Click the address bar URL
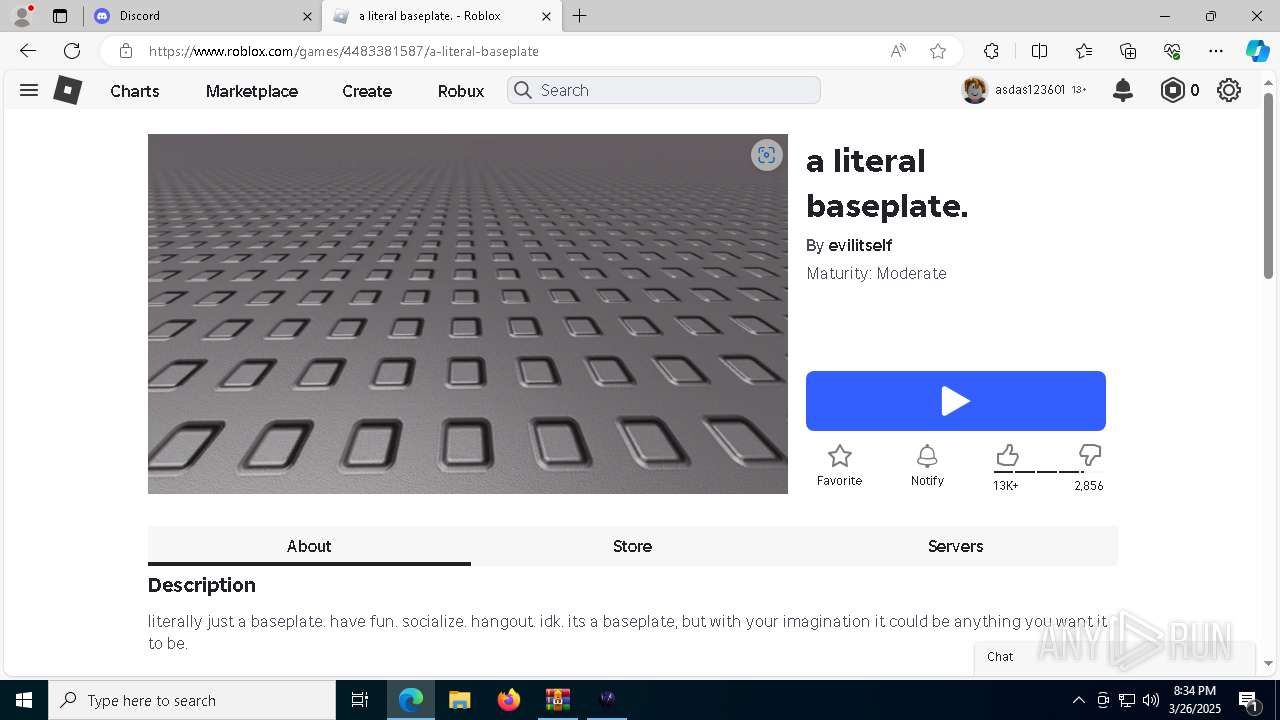The width and height of the screenshot is (1280, 720). (x=344, y=51)
